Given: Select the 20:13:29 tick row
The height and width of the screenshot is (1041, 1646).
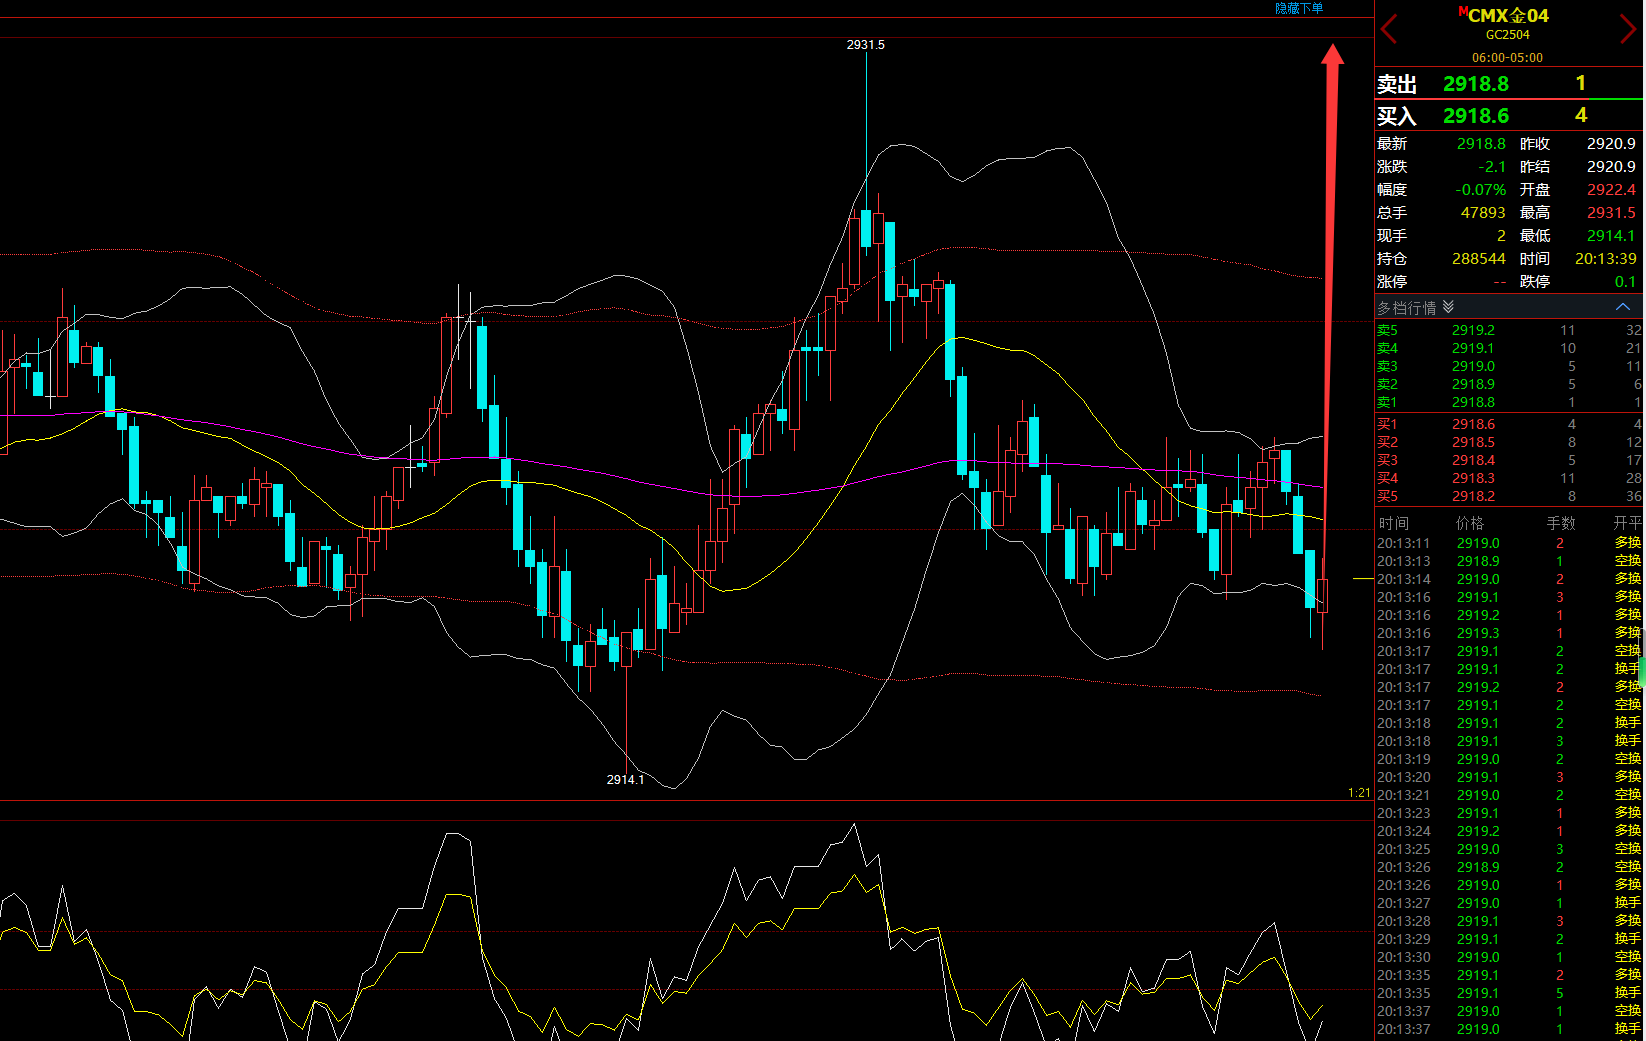Looking at the screenshot, I should point(1509,939).
